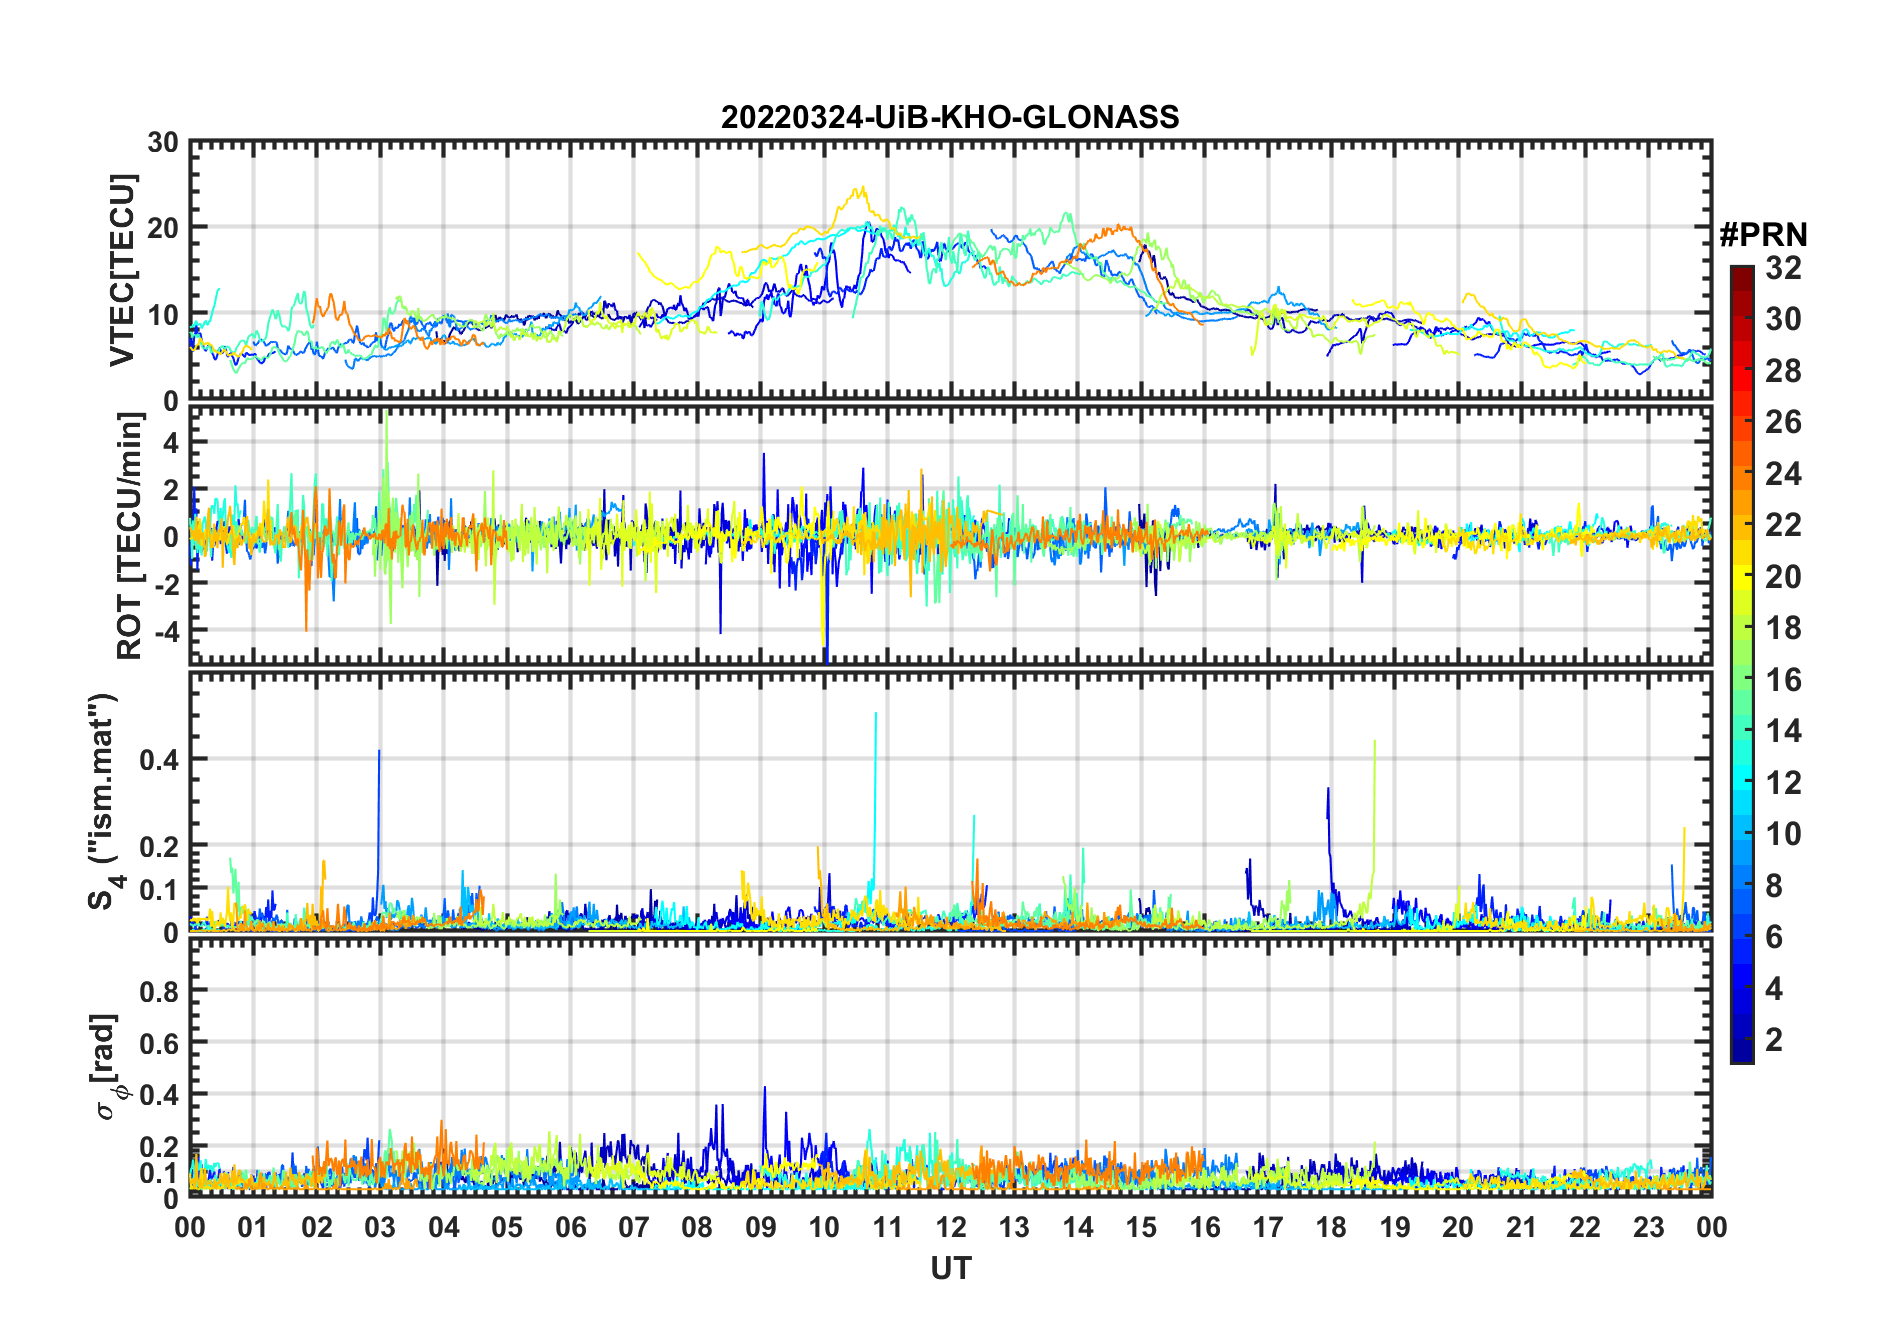The width and height of the screenshot is (1902, 1330).
Task: Click colorbar tick label 22
Action: click(x=1783, y=525)
